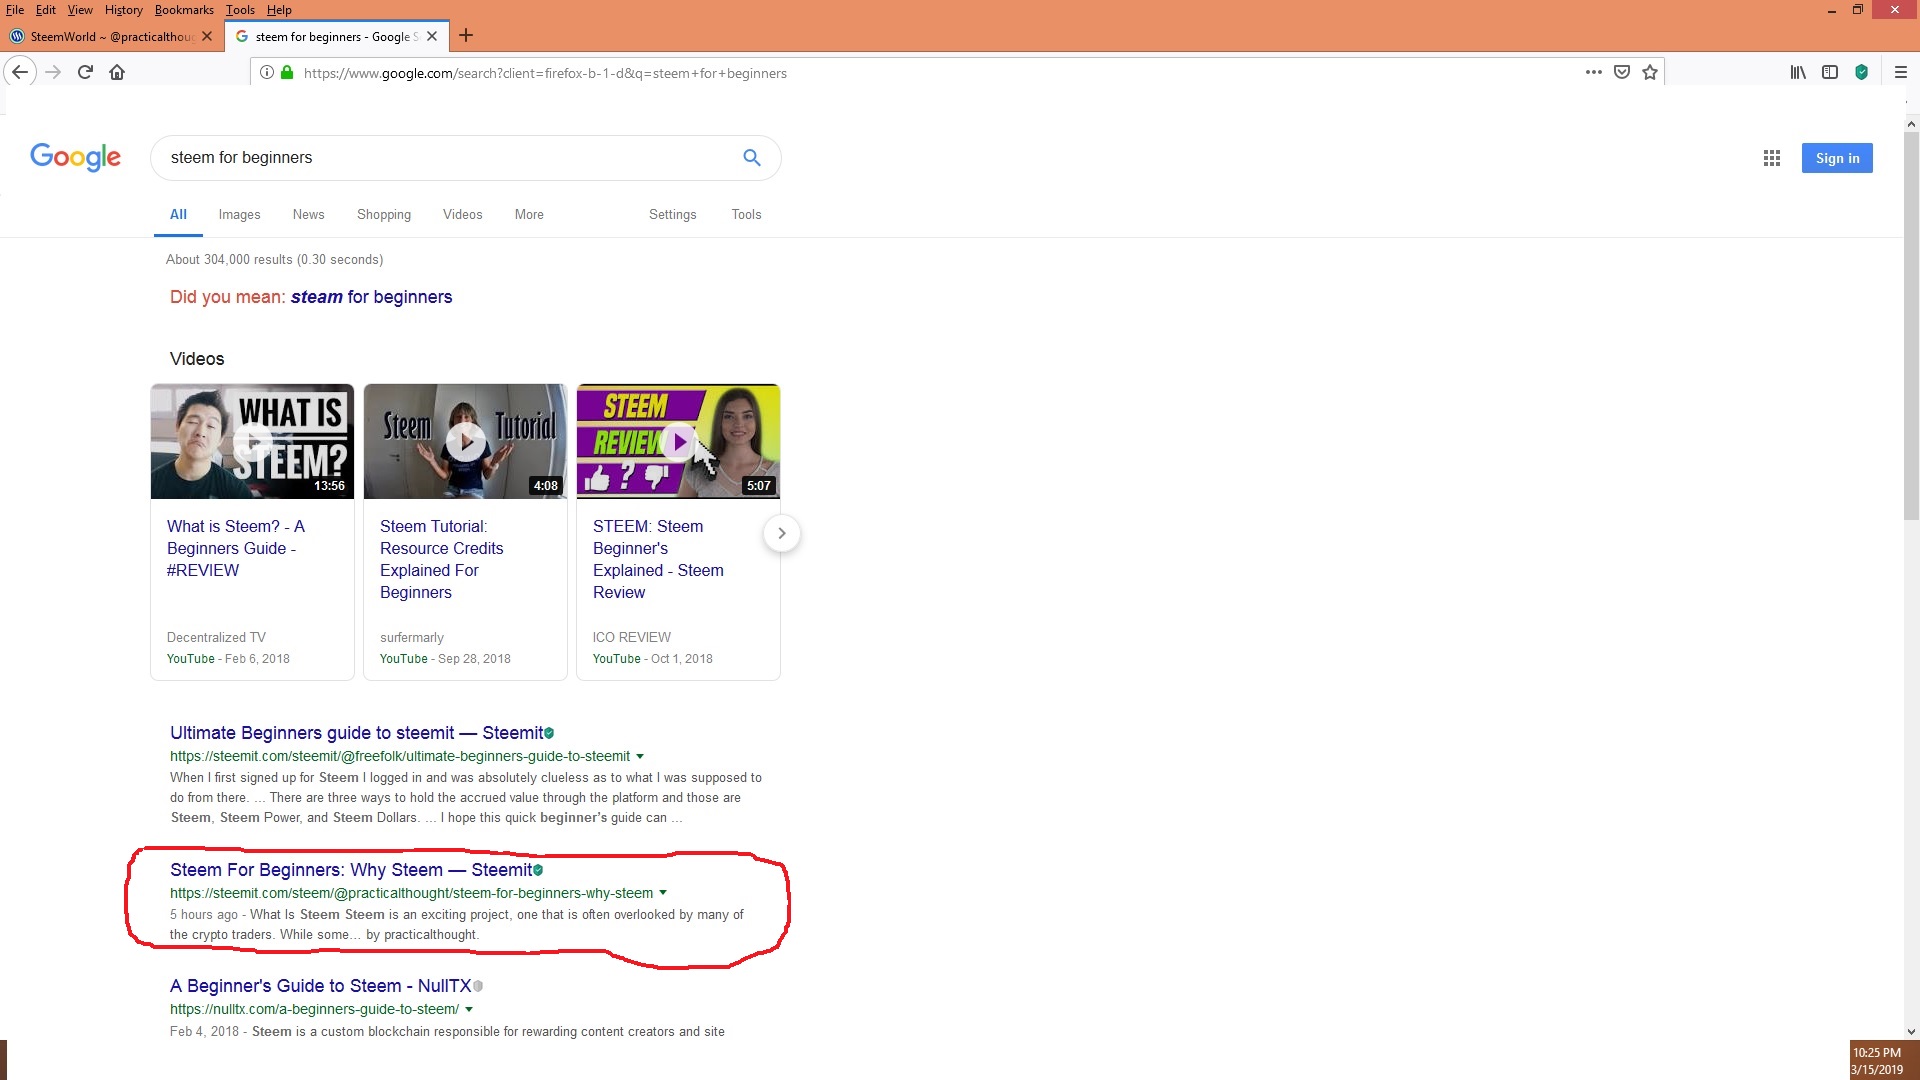Play the Steem Tutorial video thumbnail

(465, 441)
